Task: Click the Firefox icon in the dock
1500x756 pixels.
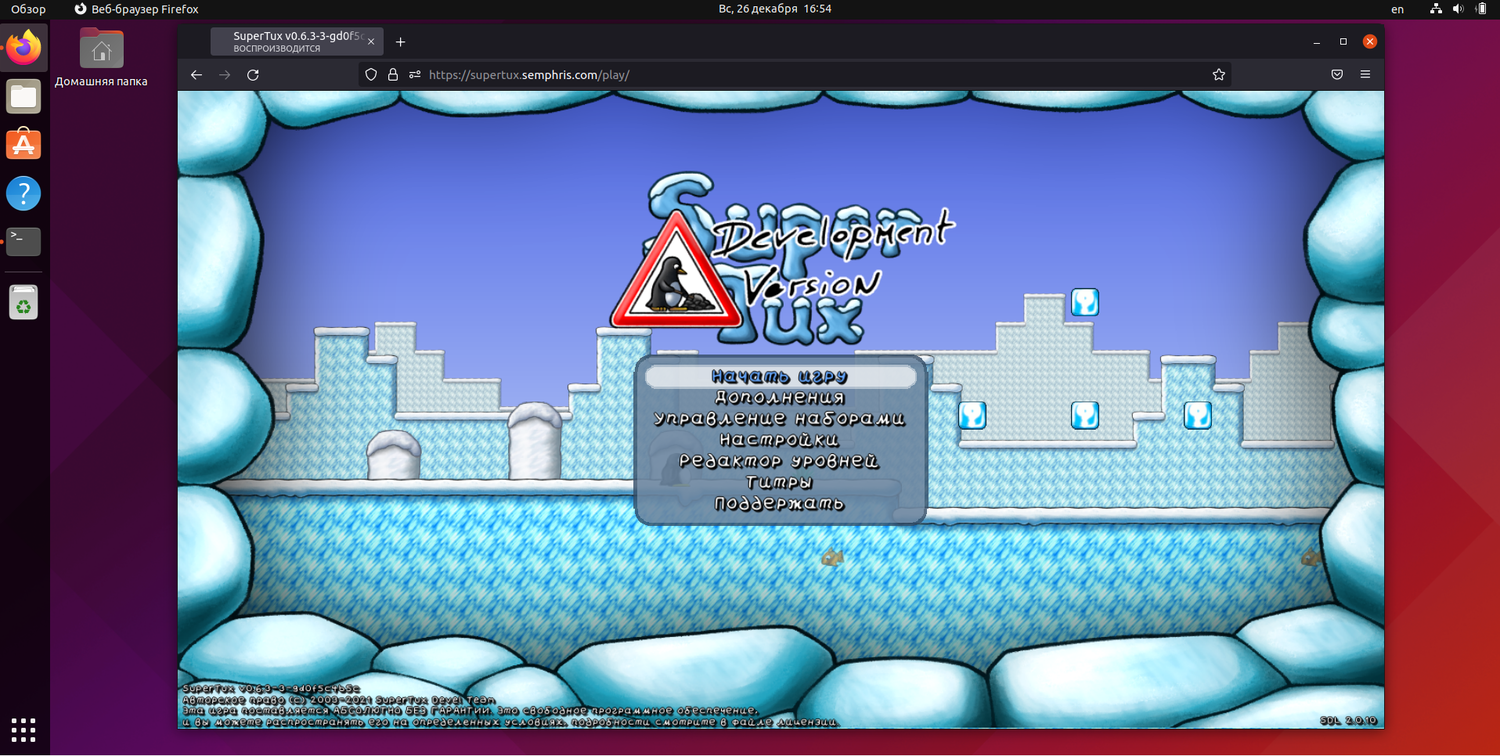Action: 24,47
